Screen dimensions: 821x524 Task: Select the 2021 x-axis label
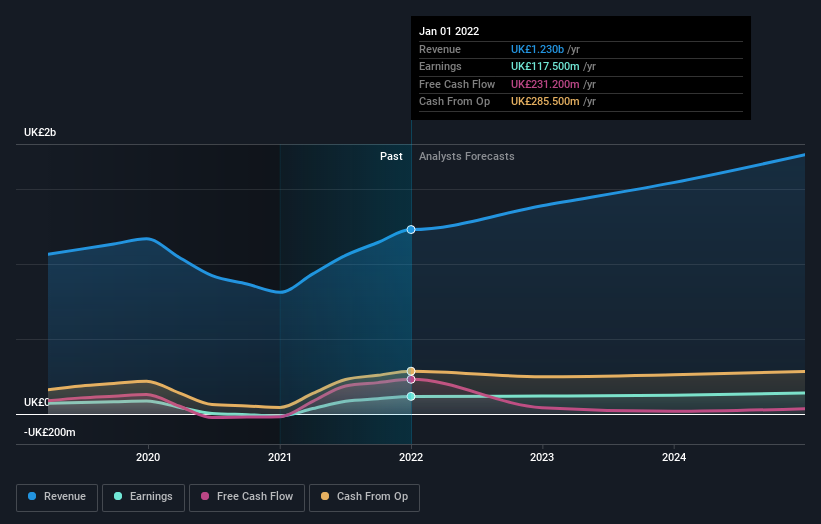point(280,457)
